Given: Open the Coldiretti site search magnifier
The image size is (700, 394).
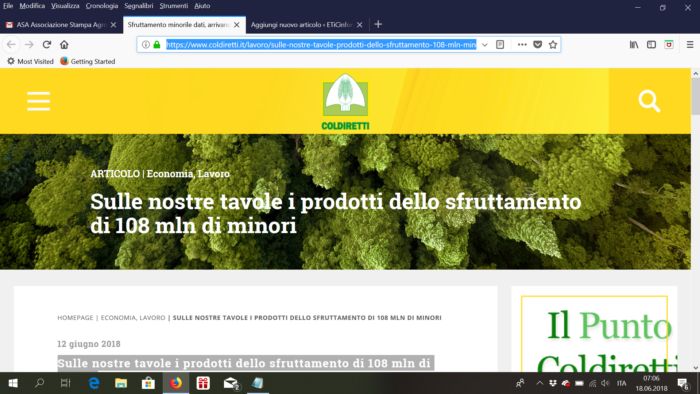Looking at the screenshot, I should point(649,101).
